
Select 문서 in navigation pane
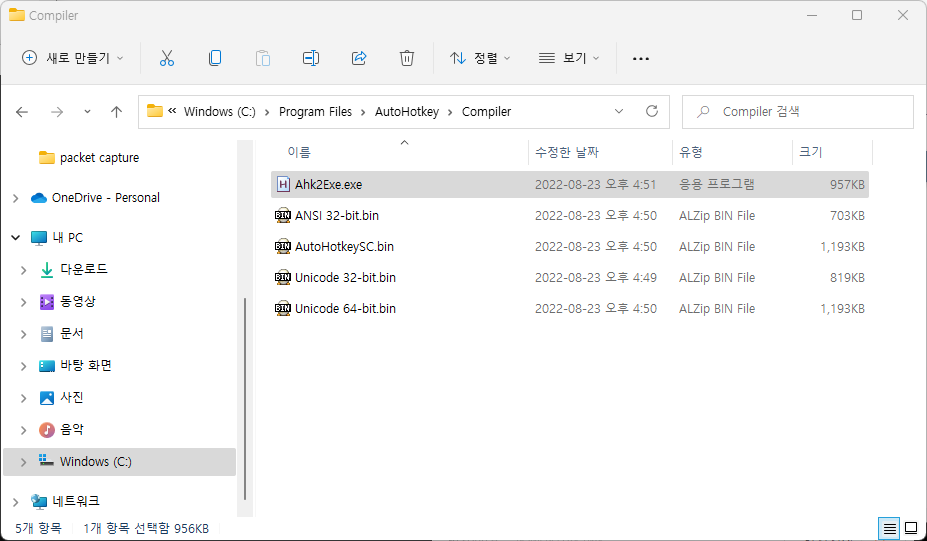tap(72, 333)
